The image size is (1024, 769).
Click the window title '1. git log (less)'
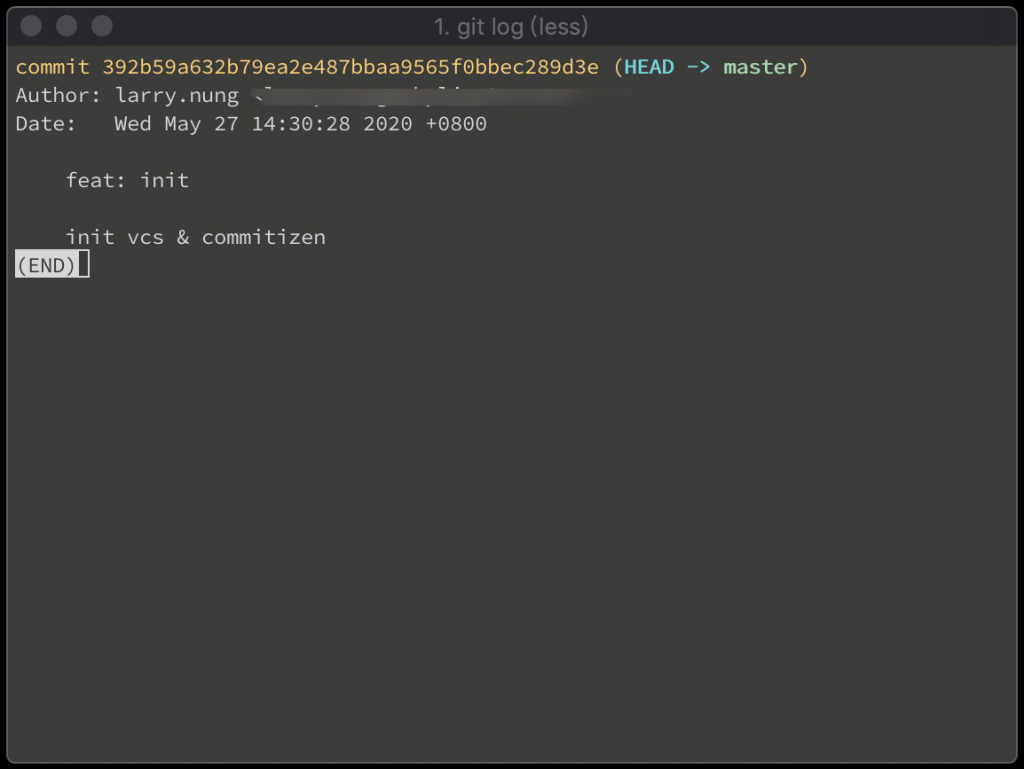point(511,27)
